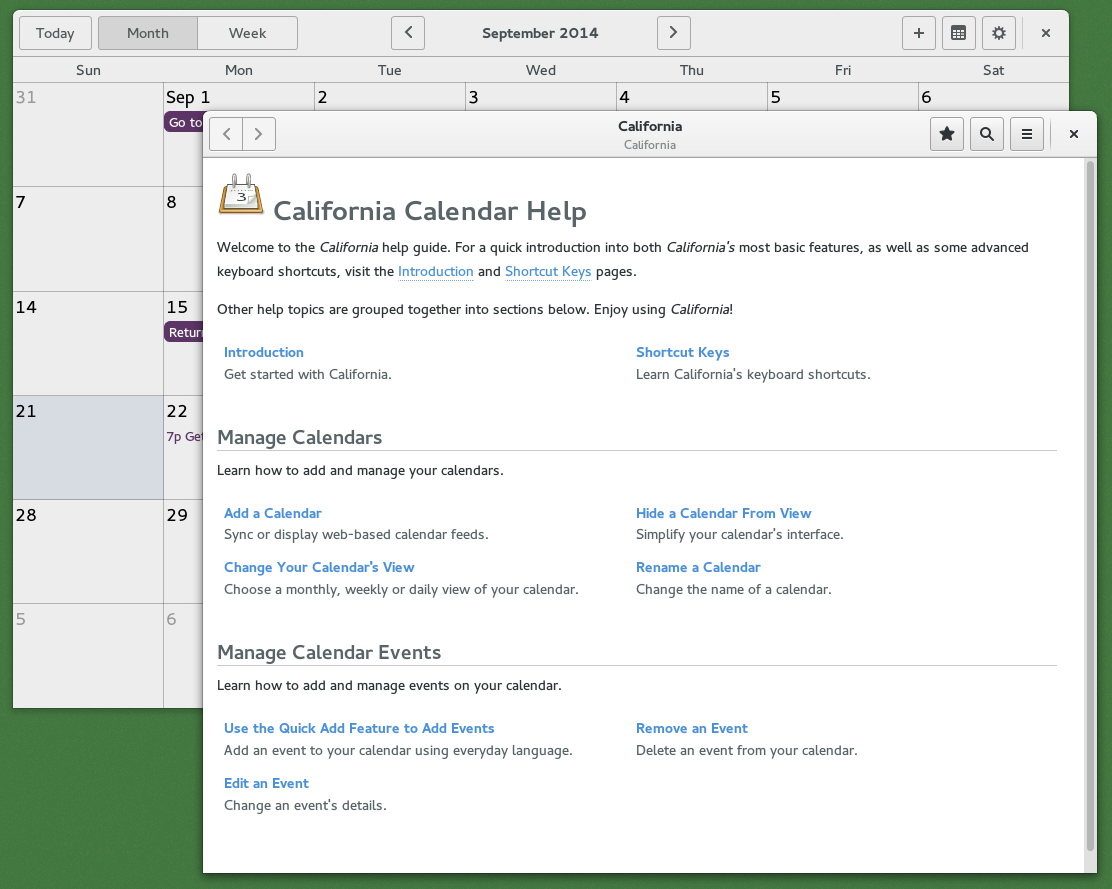Select the September 21 calendar cell
The image size is (1112, 889).
pyautogui.click(x=87, y=447)
